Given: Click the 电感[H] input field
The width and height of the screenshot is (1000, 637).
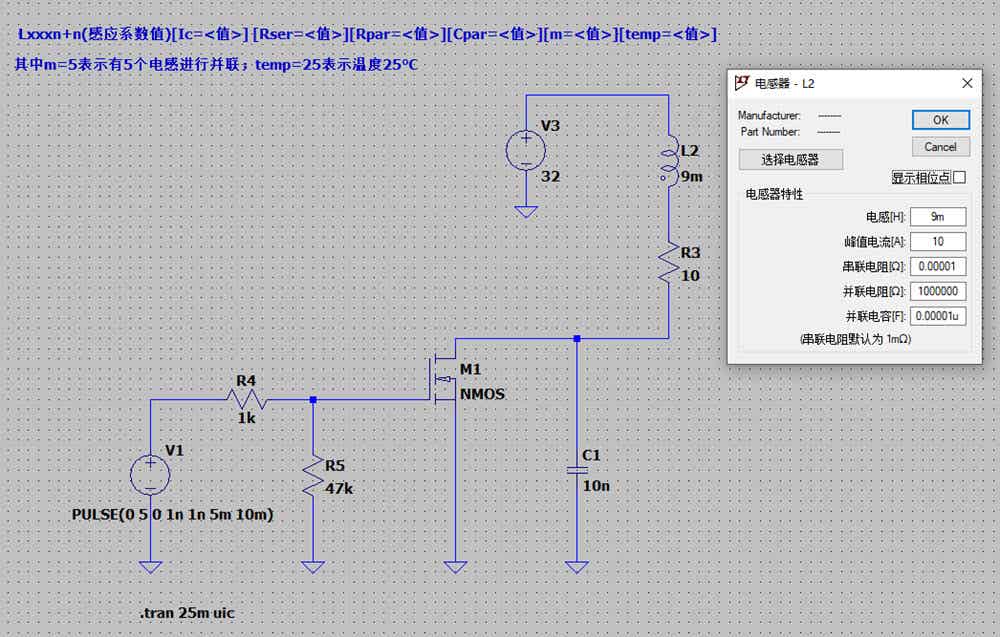Looking at the screenshot, I should [x=938, y=217].
